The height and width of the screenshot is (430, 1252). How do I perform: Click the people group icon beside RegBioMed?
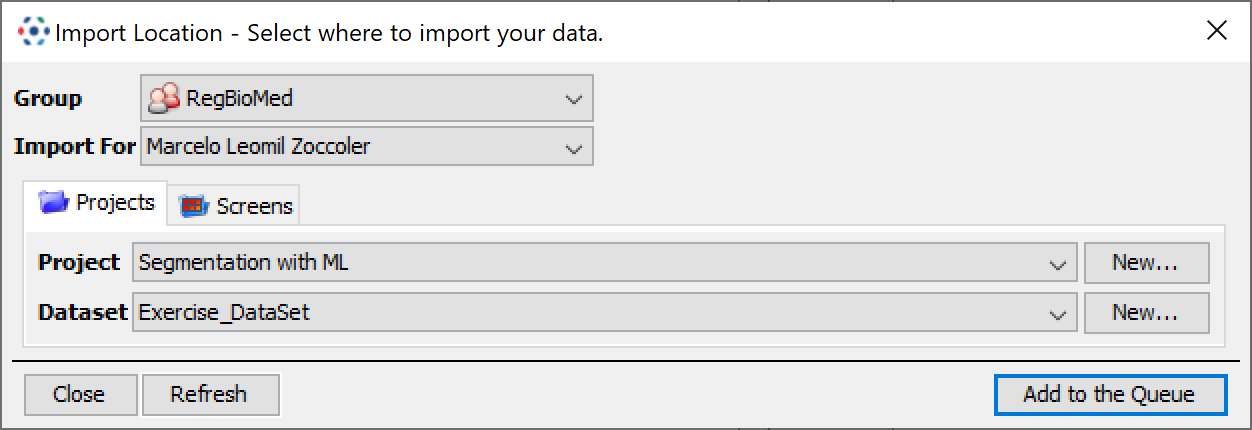[164, 98]
